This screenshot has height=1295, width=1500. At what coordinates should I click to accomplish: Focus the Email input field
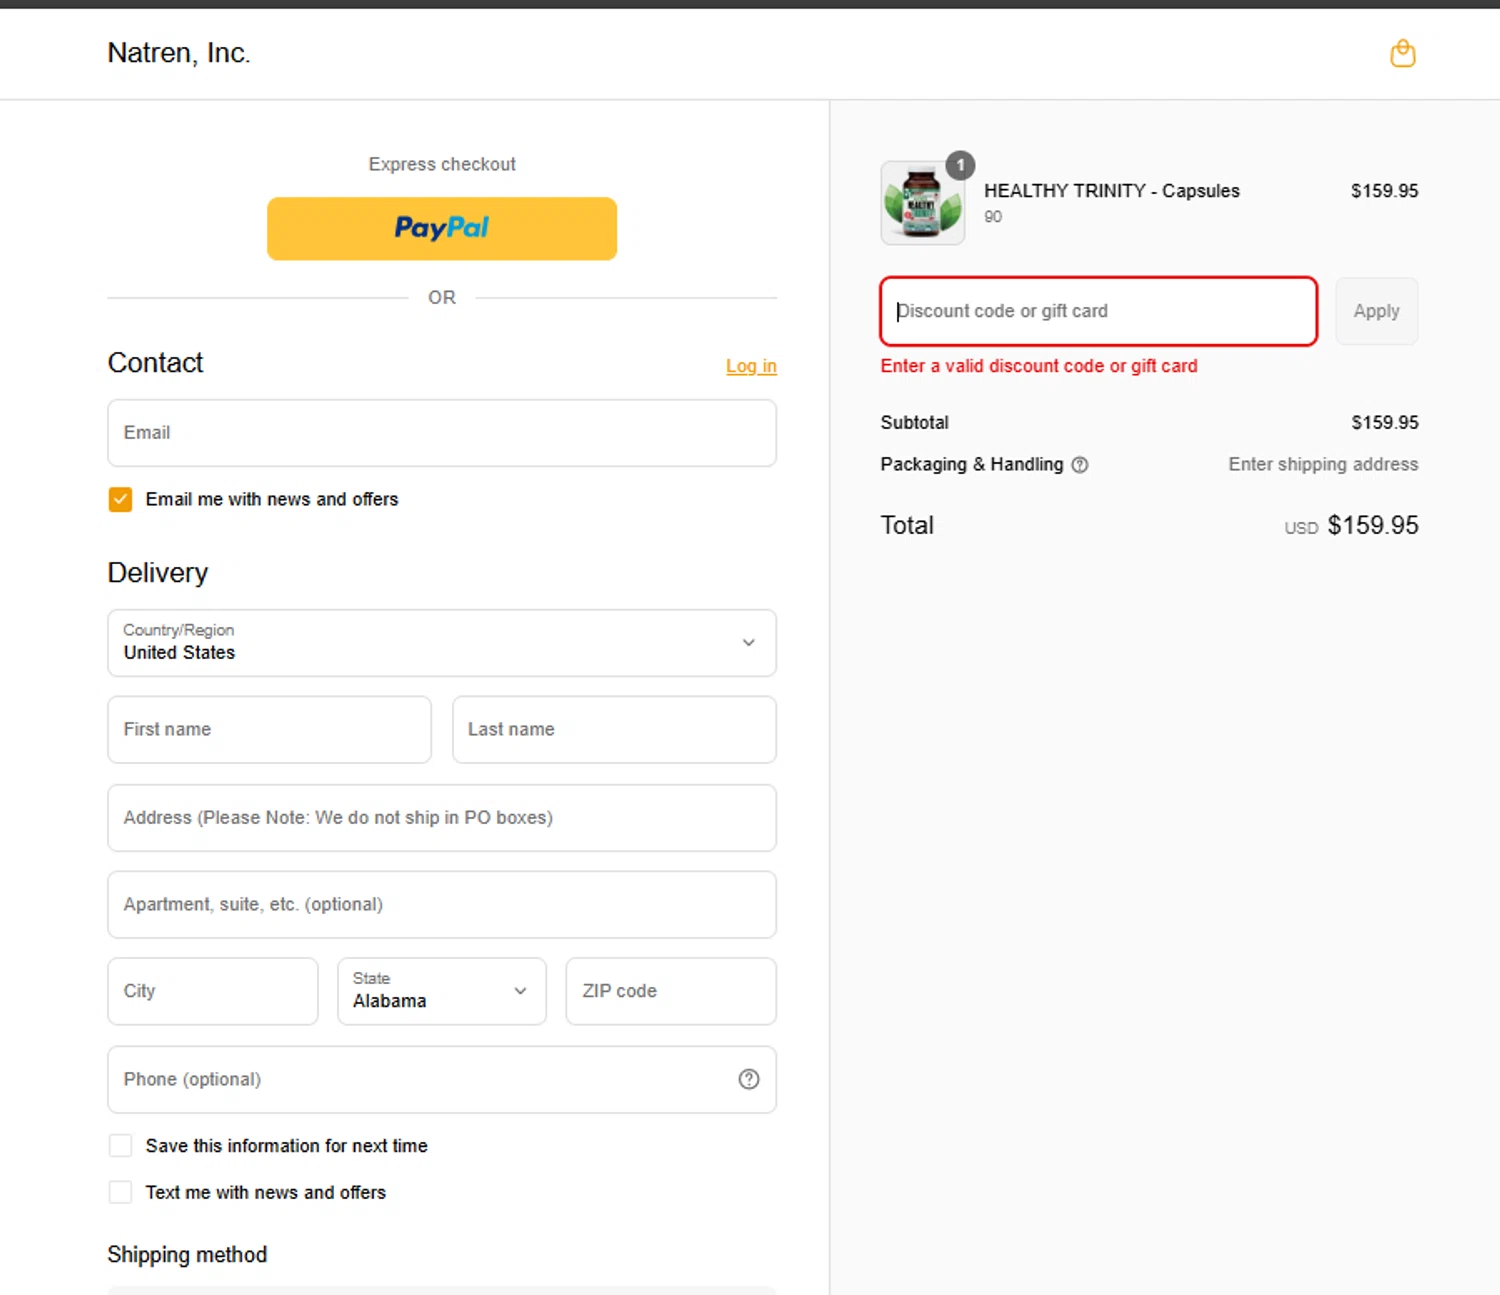click(442, 433)
